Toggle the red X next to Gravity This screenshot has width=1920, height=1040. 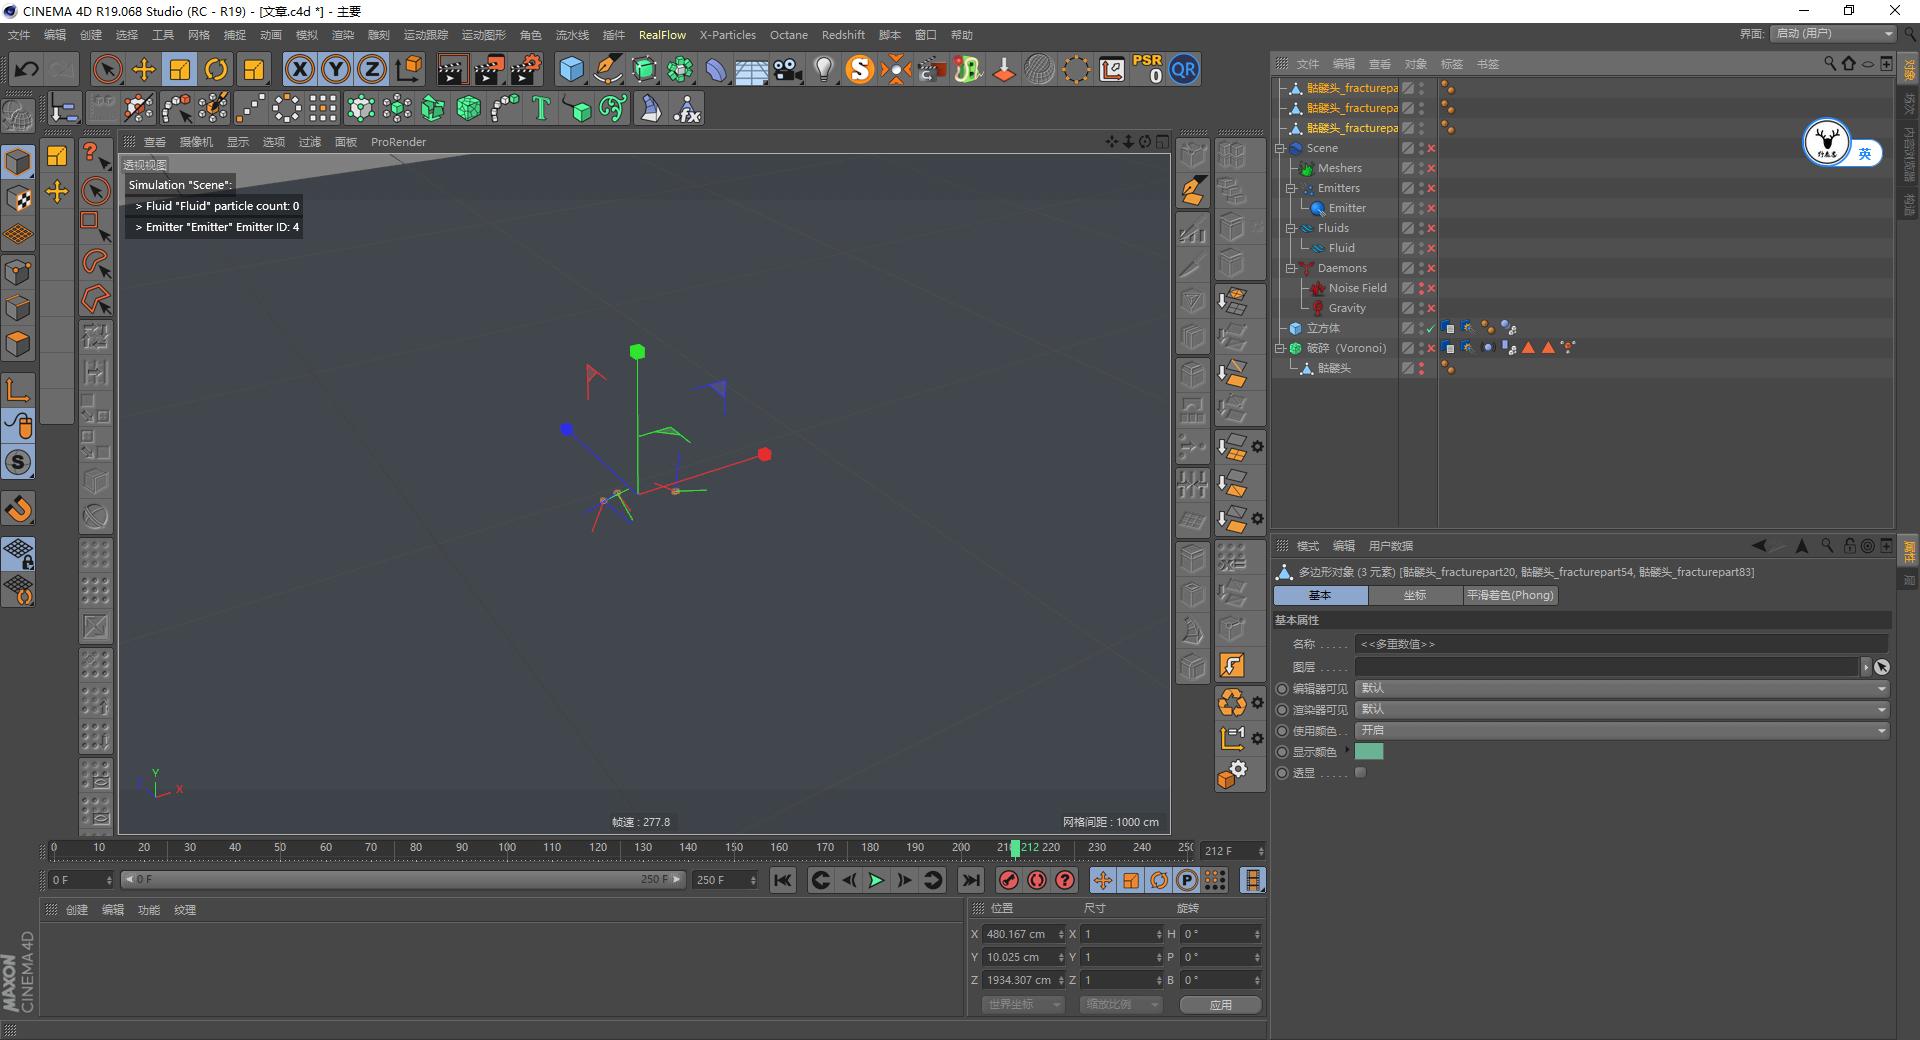point(1432,308)
